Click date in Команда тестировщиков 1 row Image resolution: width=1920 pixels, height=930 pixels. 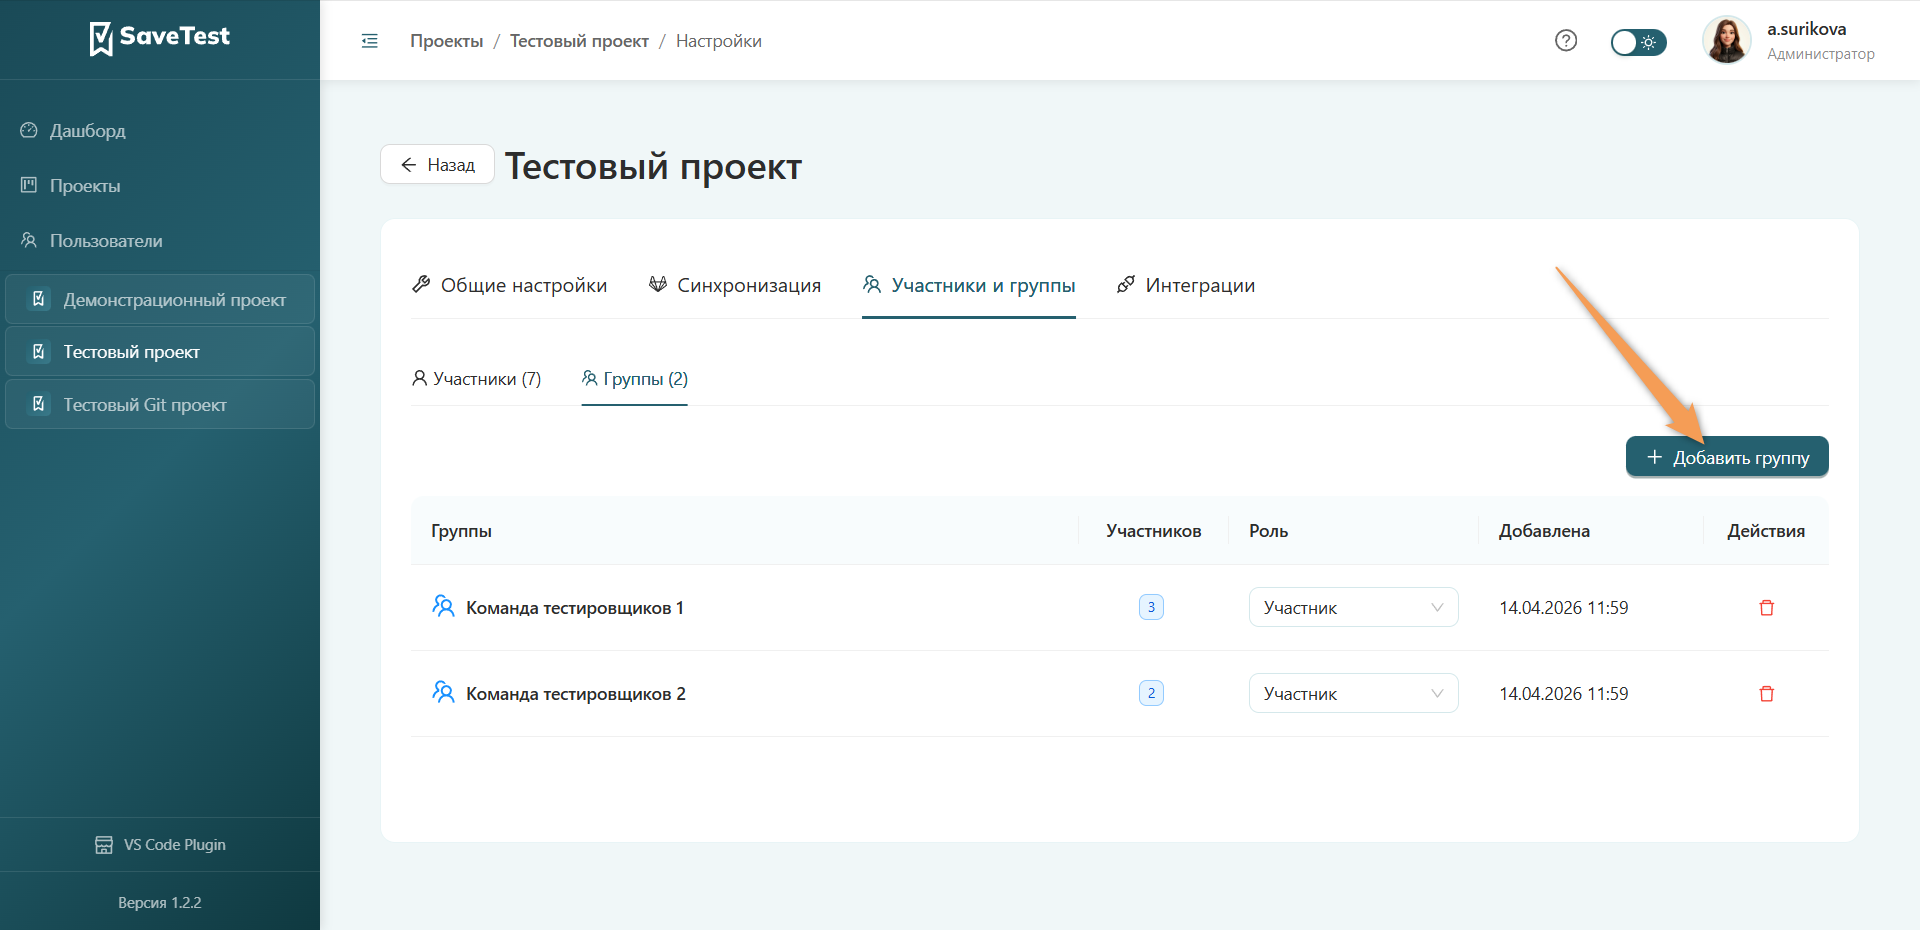1564,608
